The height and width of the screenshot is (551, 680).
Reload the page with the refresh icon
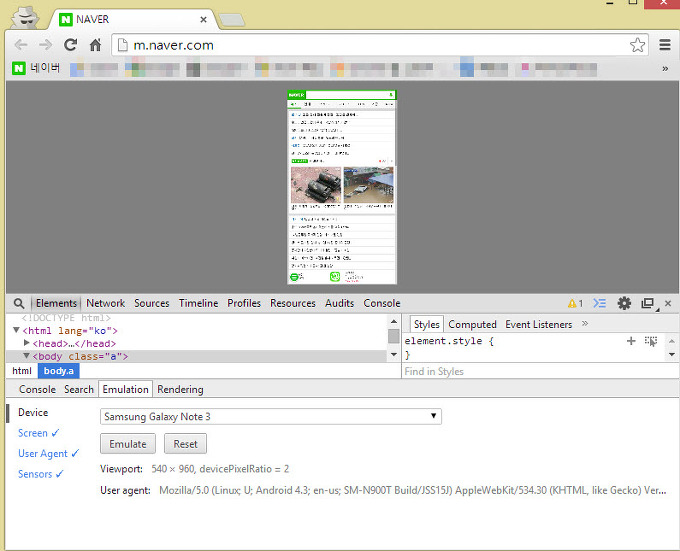click(70, 45)
